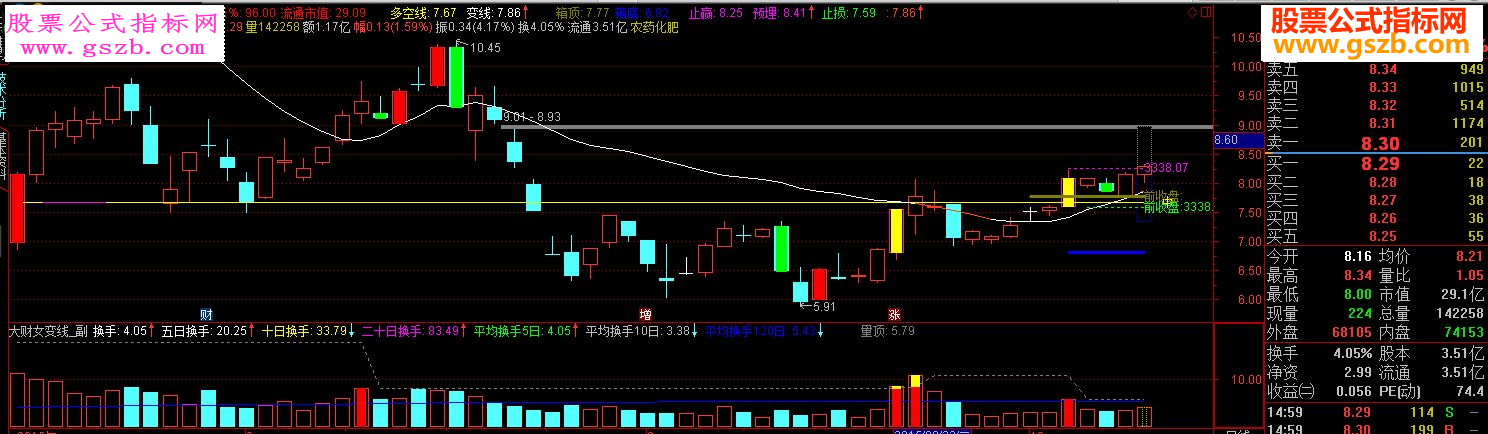The height and width of the screenshot is (434, 1488).
Task: Click the 14:59 trade row at 8.29
Action: tap(1376, 411)
